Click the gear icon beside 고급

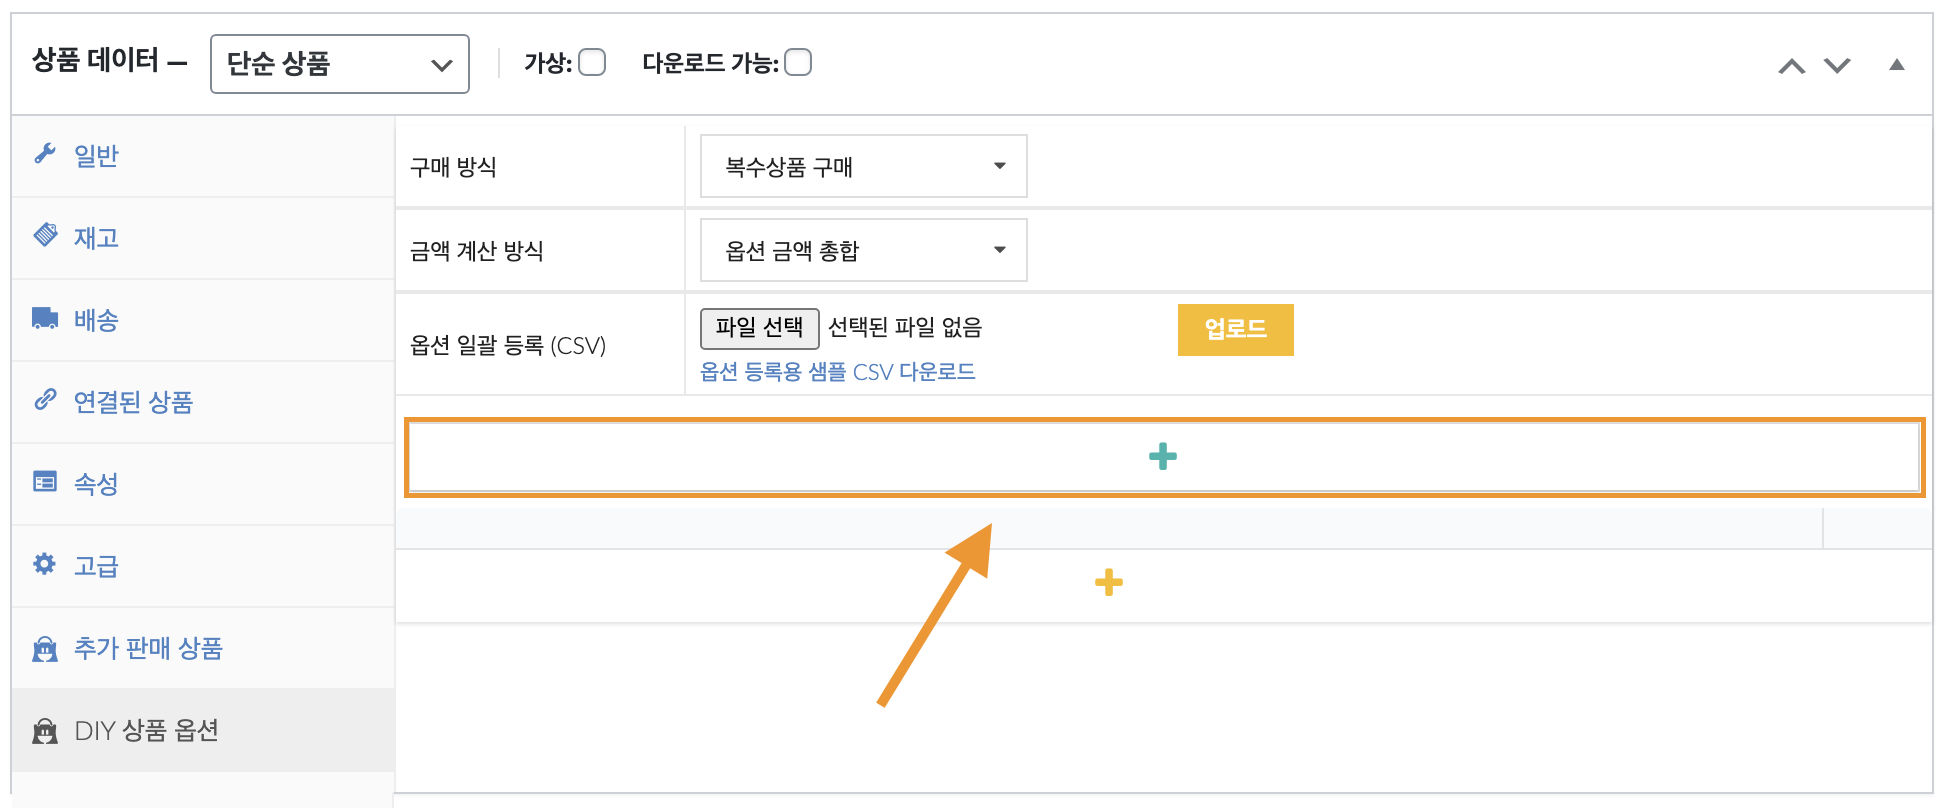45,564
